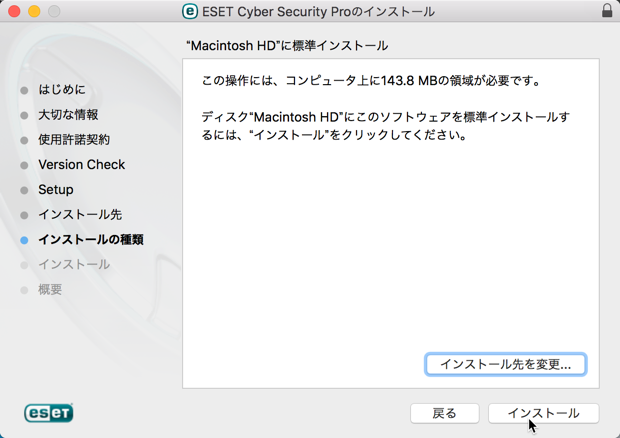Click the インストール button to install

tap(544, 413)
